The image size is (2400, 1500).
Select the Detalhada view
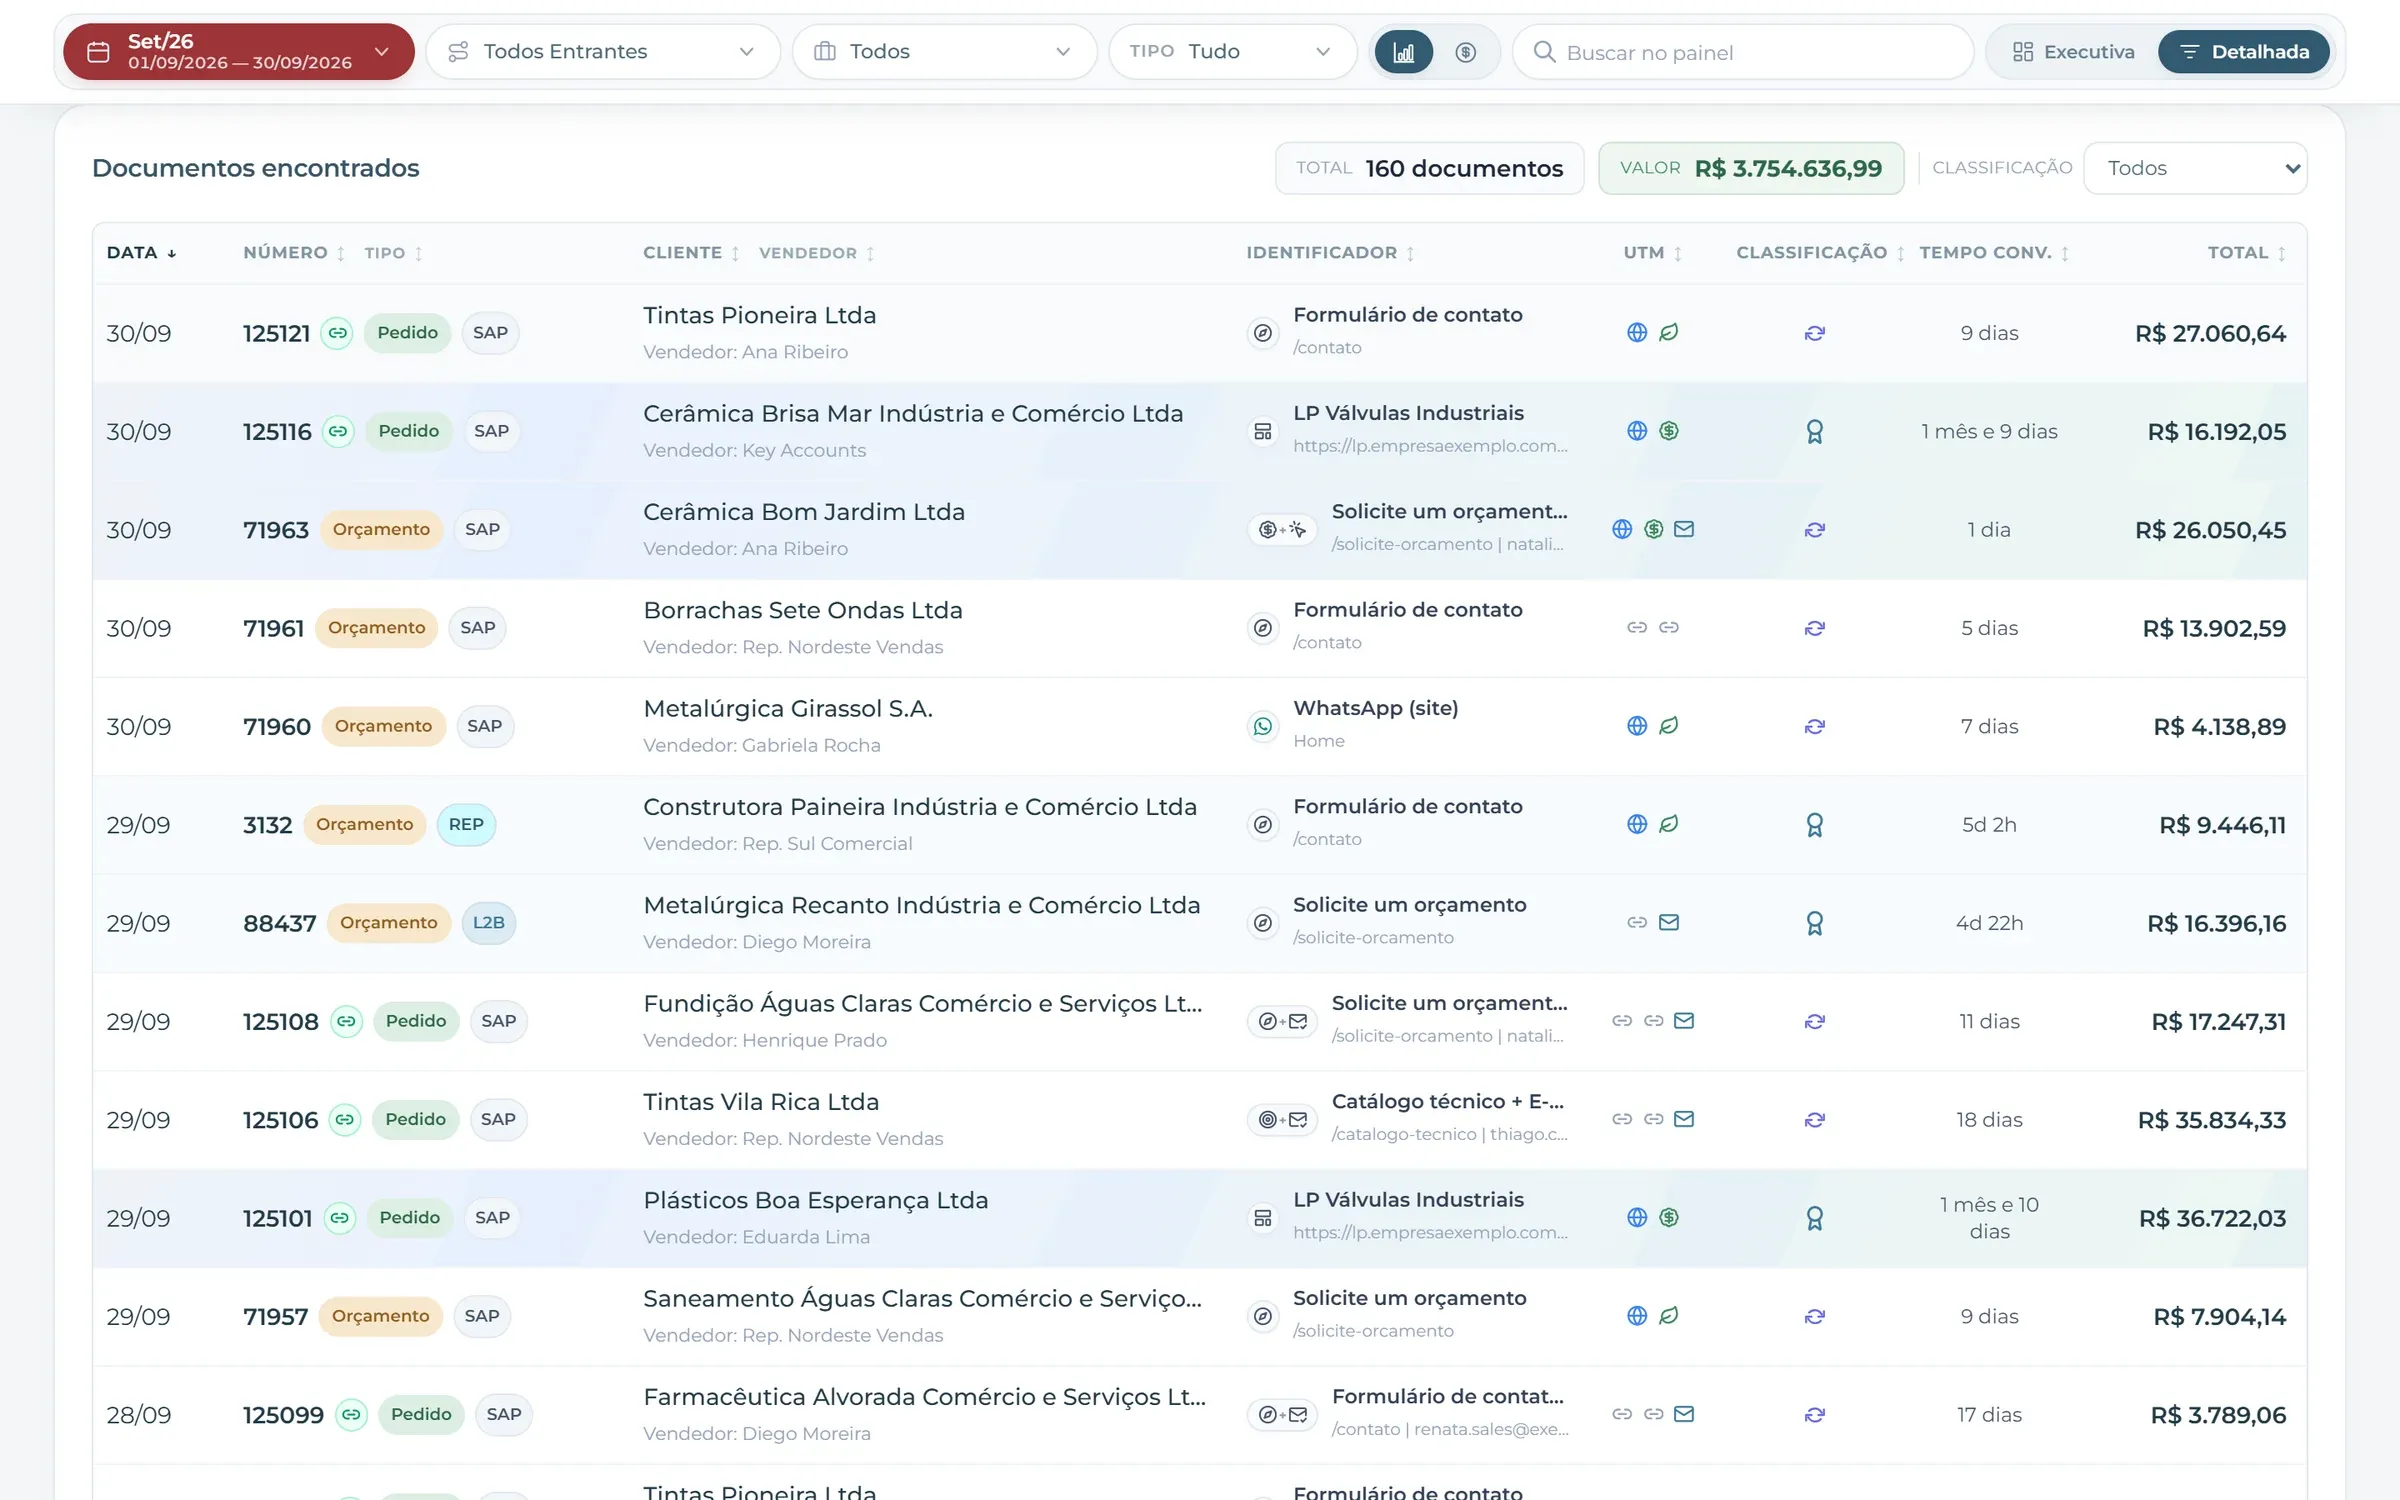point(2244,52)
